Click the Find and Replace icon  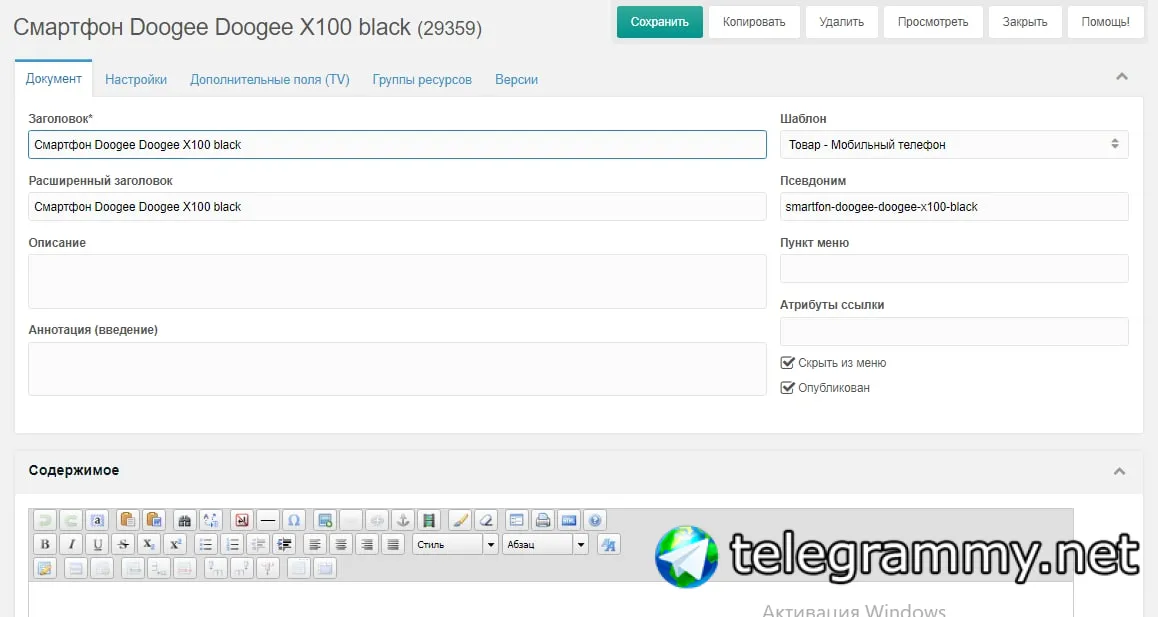coord(210,521)
